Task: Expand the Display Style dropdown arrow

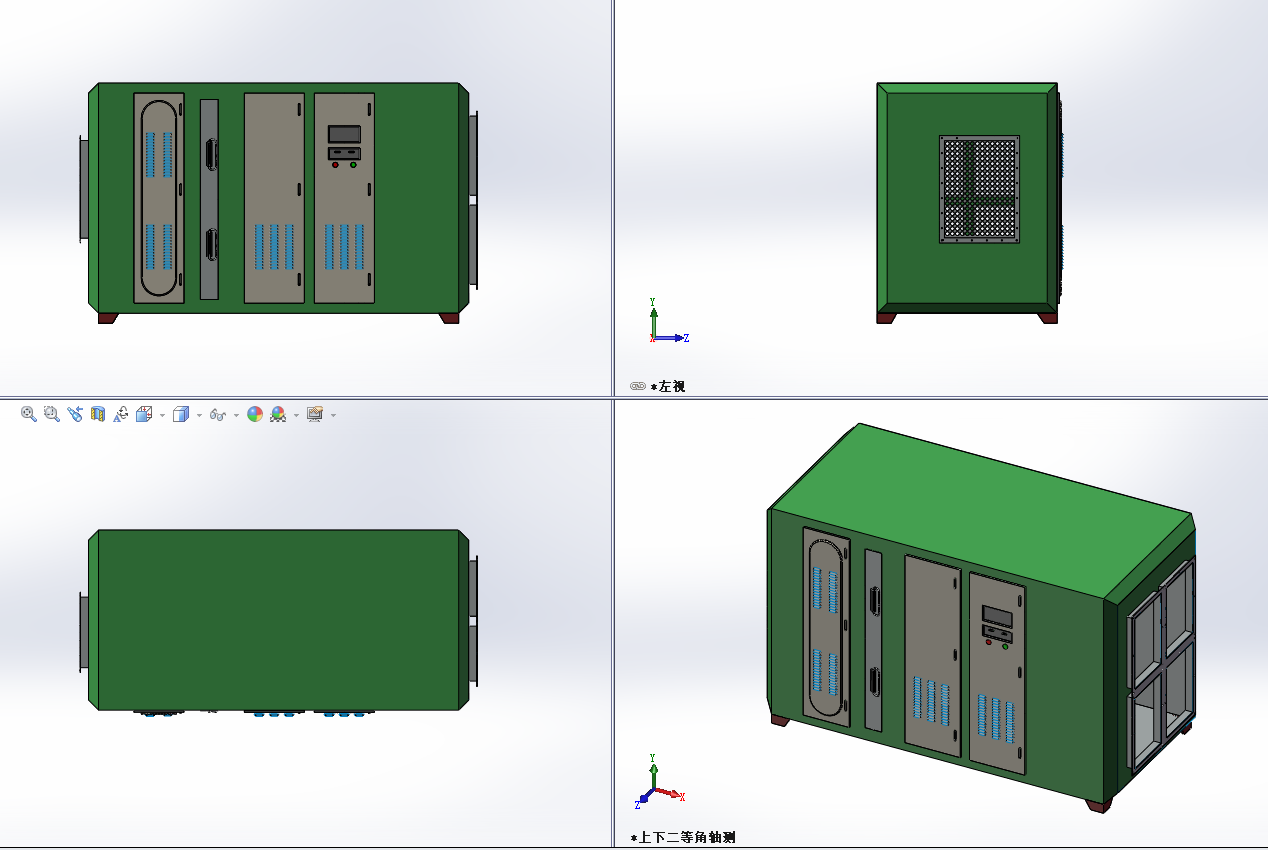Action: coord(199,415)
